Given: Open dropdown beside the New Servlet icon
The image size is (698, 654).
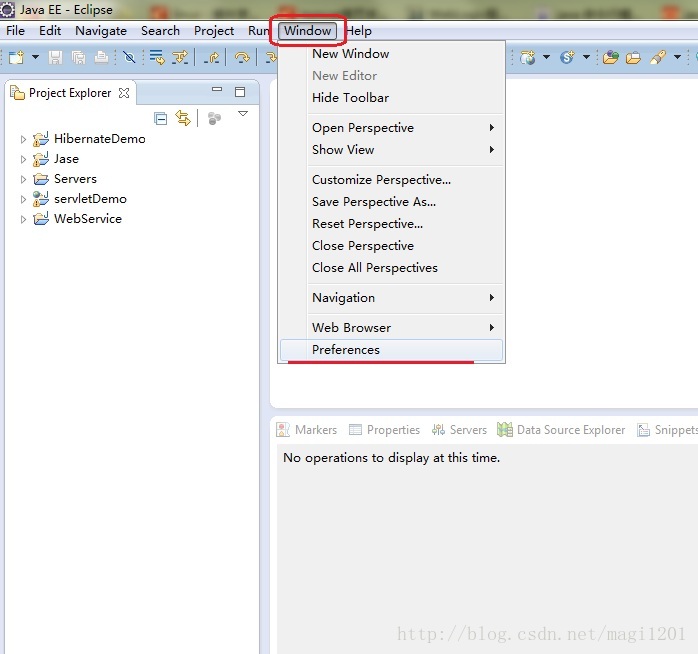Looking at the screenshot, I should tap(586, 57).
